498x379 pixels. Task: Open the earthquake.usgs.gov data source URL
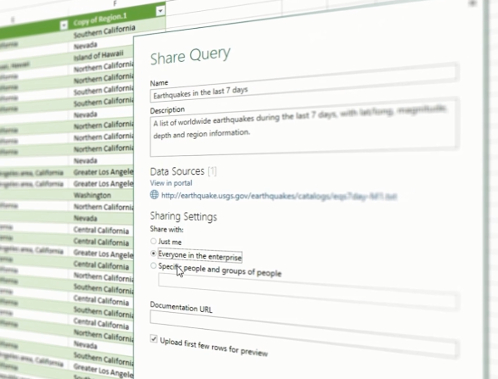click(279, 196)
